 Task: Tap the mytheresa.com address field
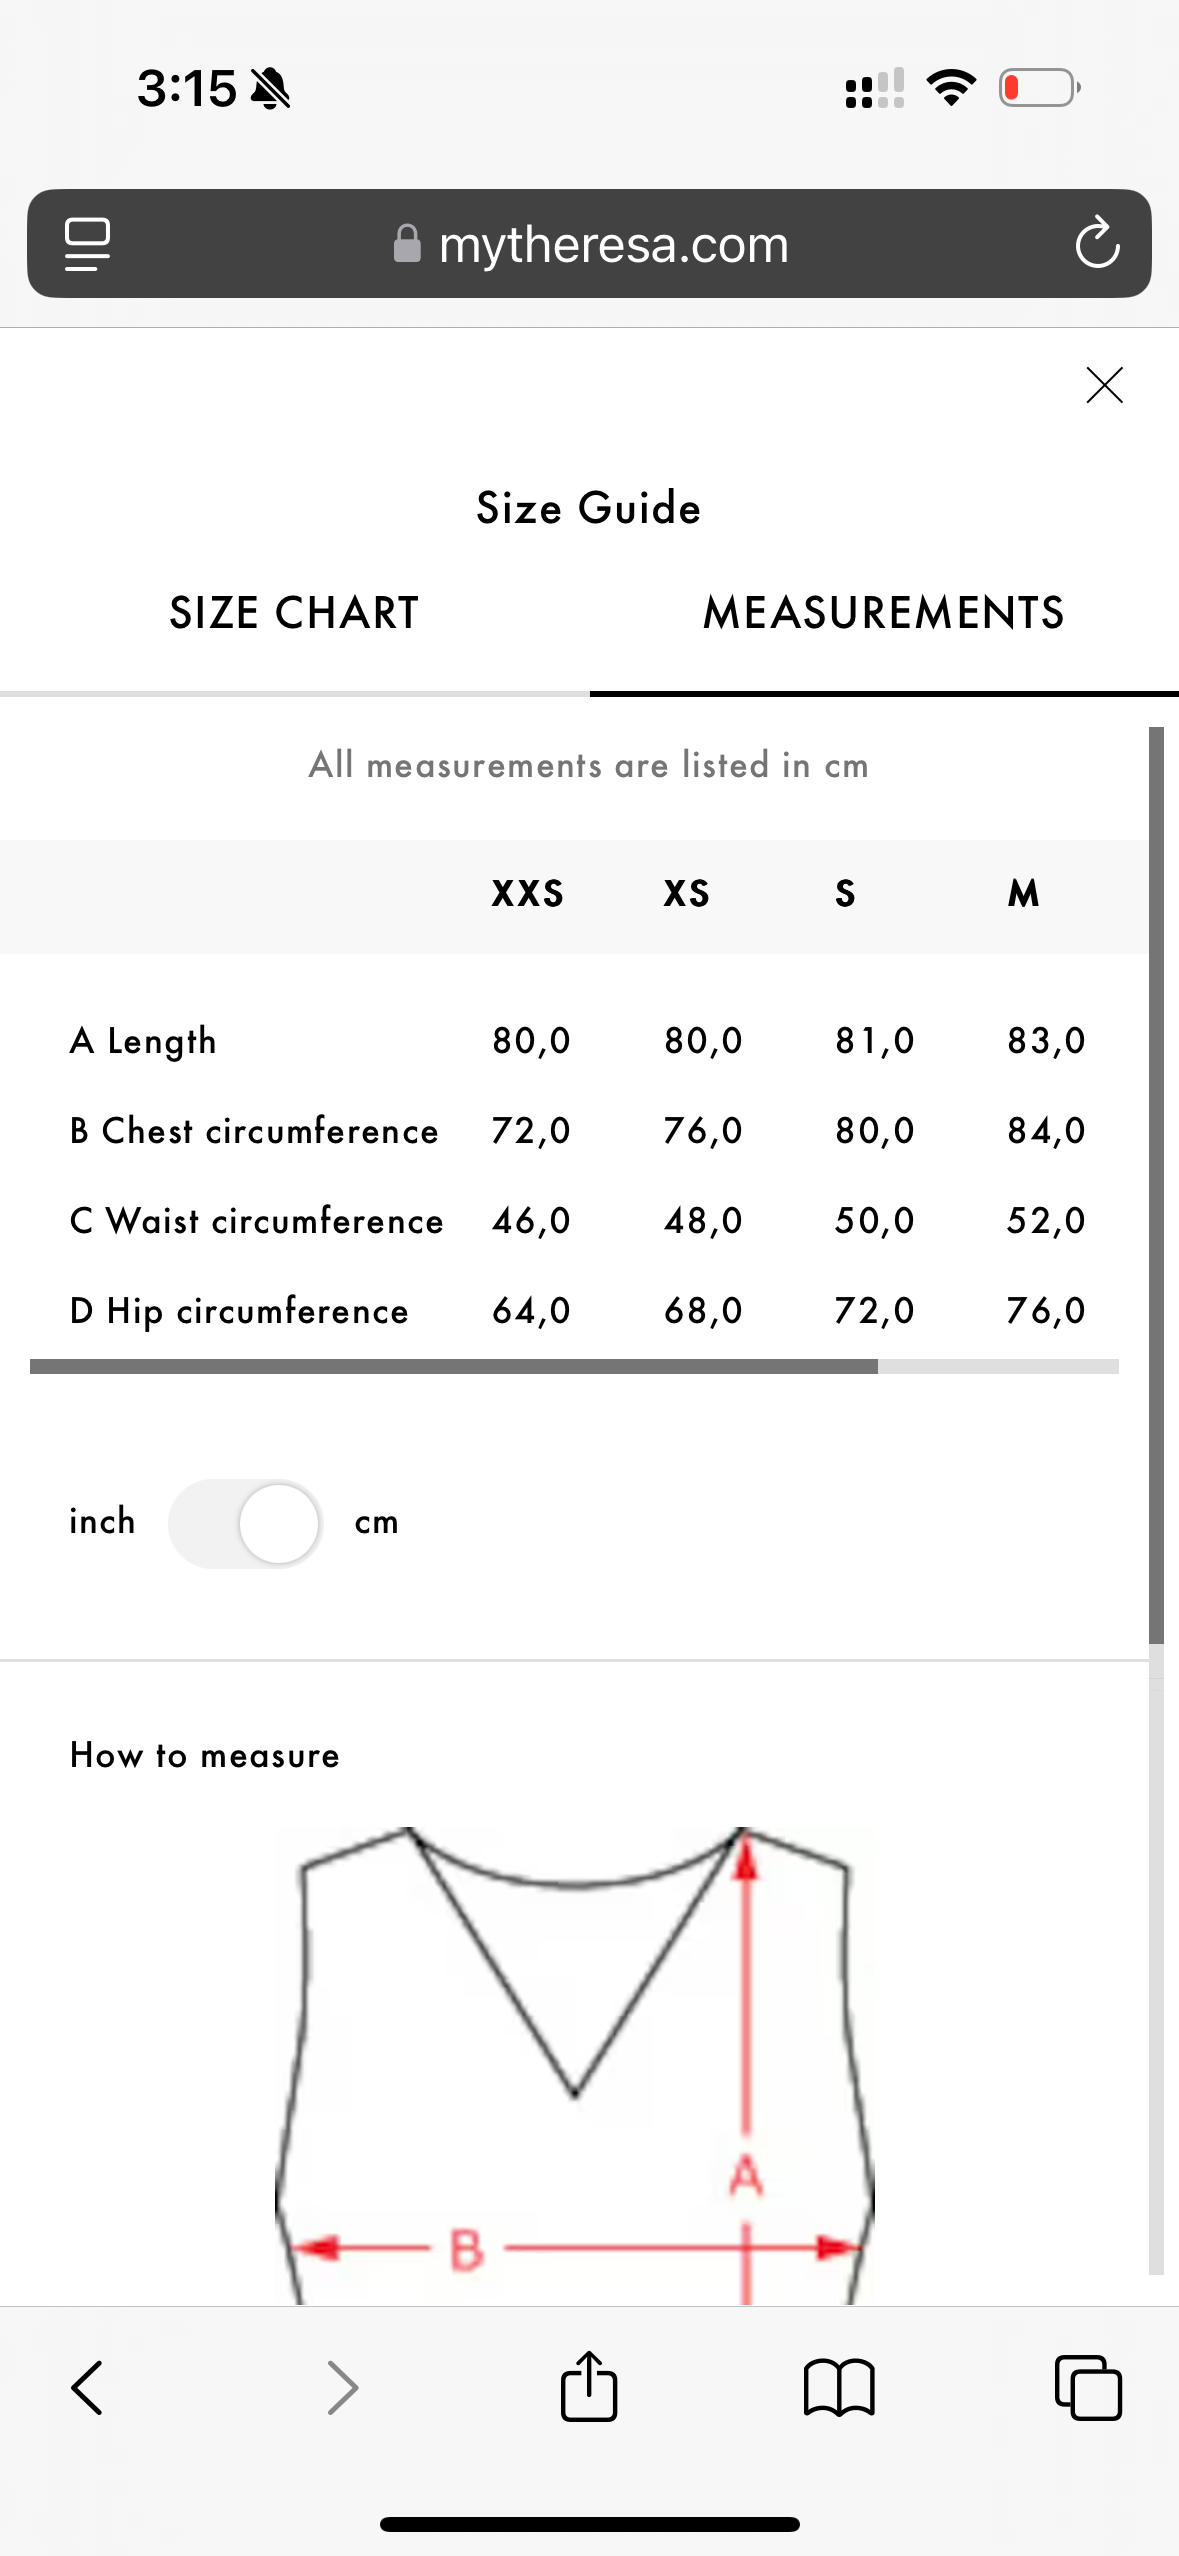pyautogui.click(x=613, y=244)
